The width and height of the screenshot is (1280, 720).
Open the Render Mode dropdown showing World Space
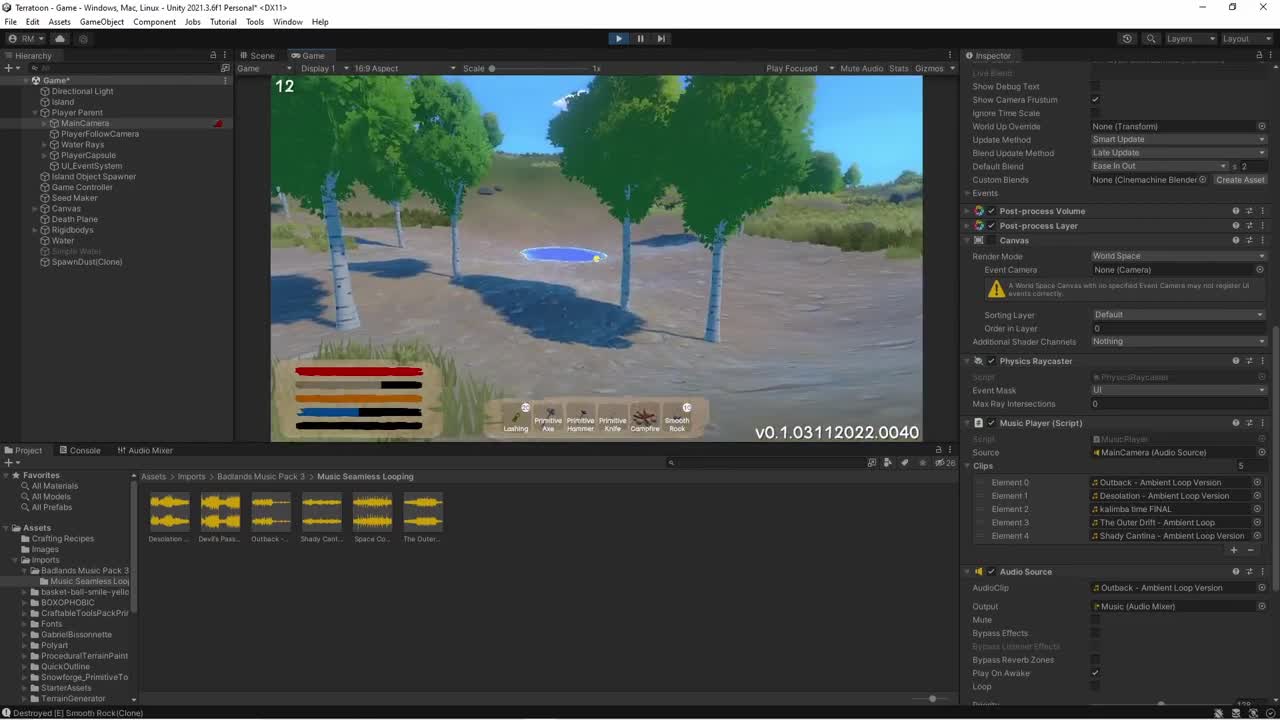pos(1177,256)
